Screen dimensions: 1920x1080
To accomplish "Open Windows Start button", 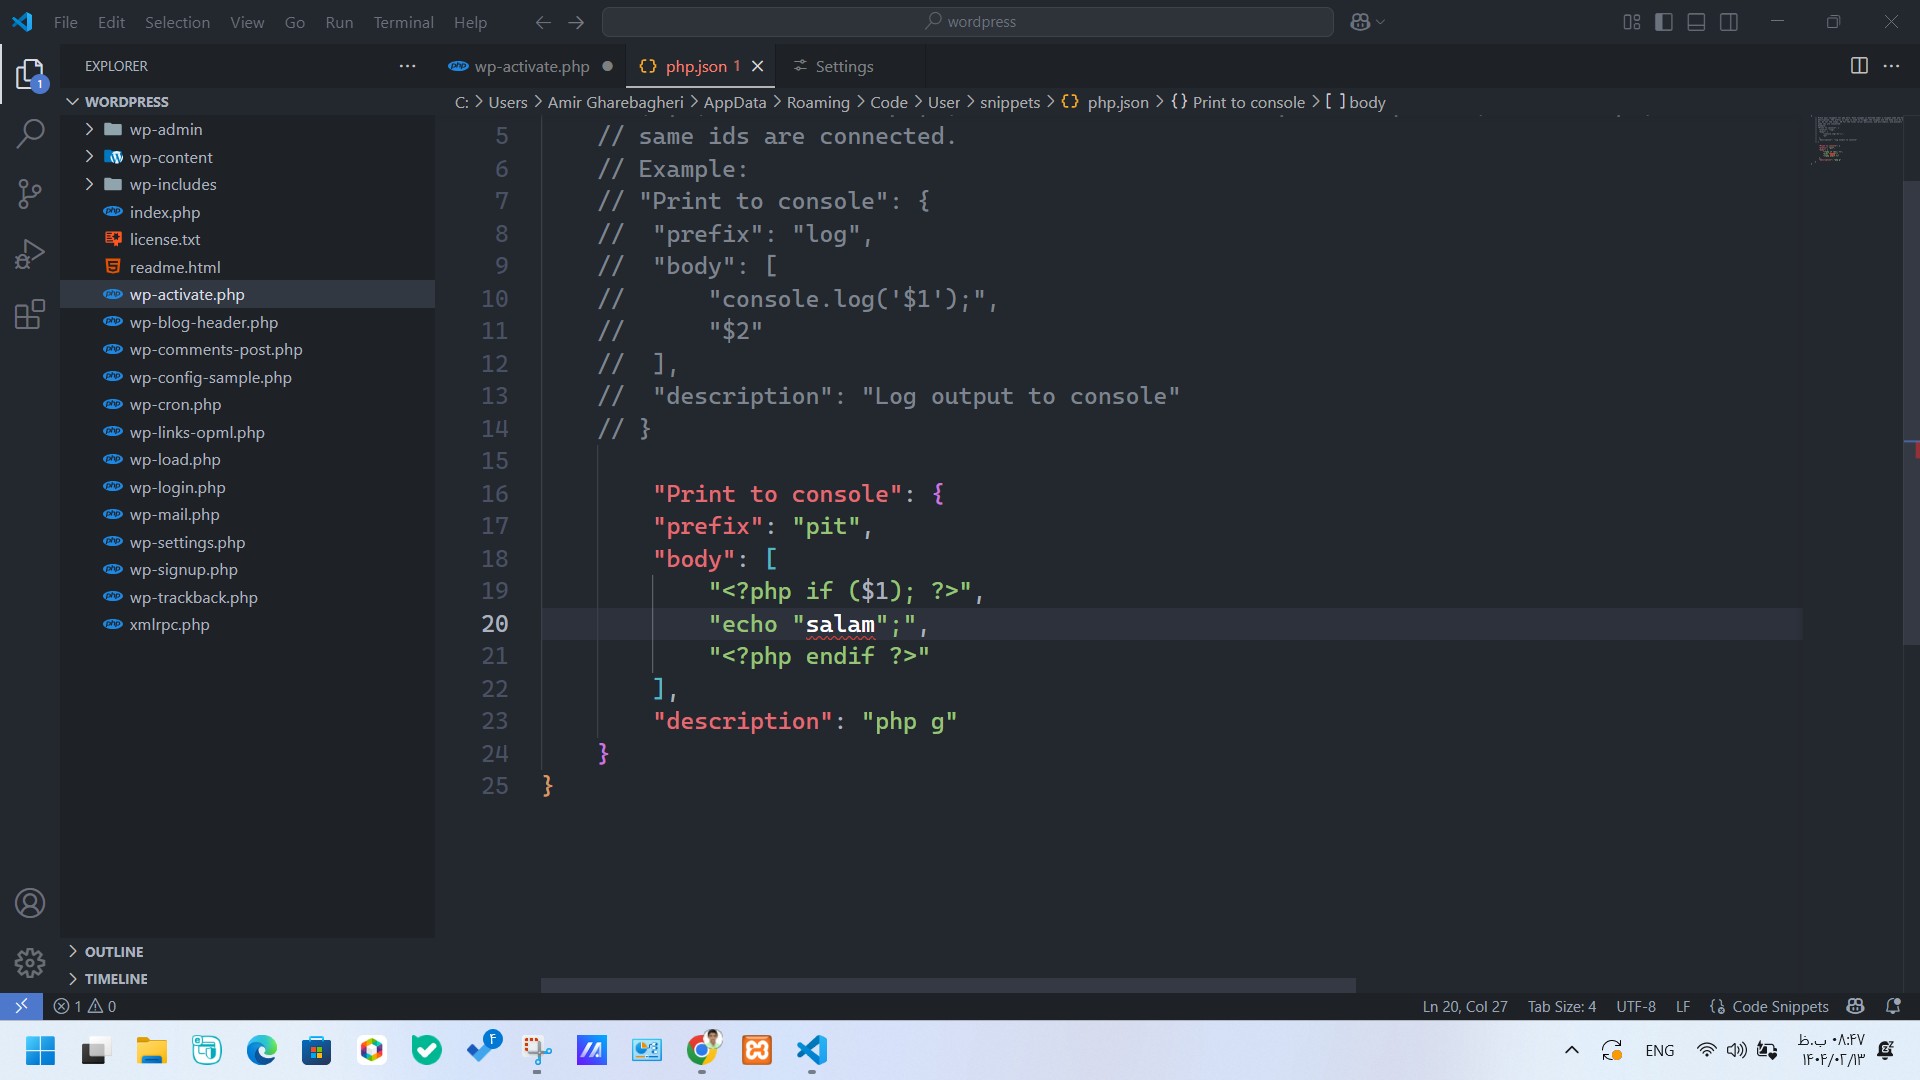I will pos(41,1050).
